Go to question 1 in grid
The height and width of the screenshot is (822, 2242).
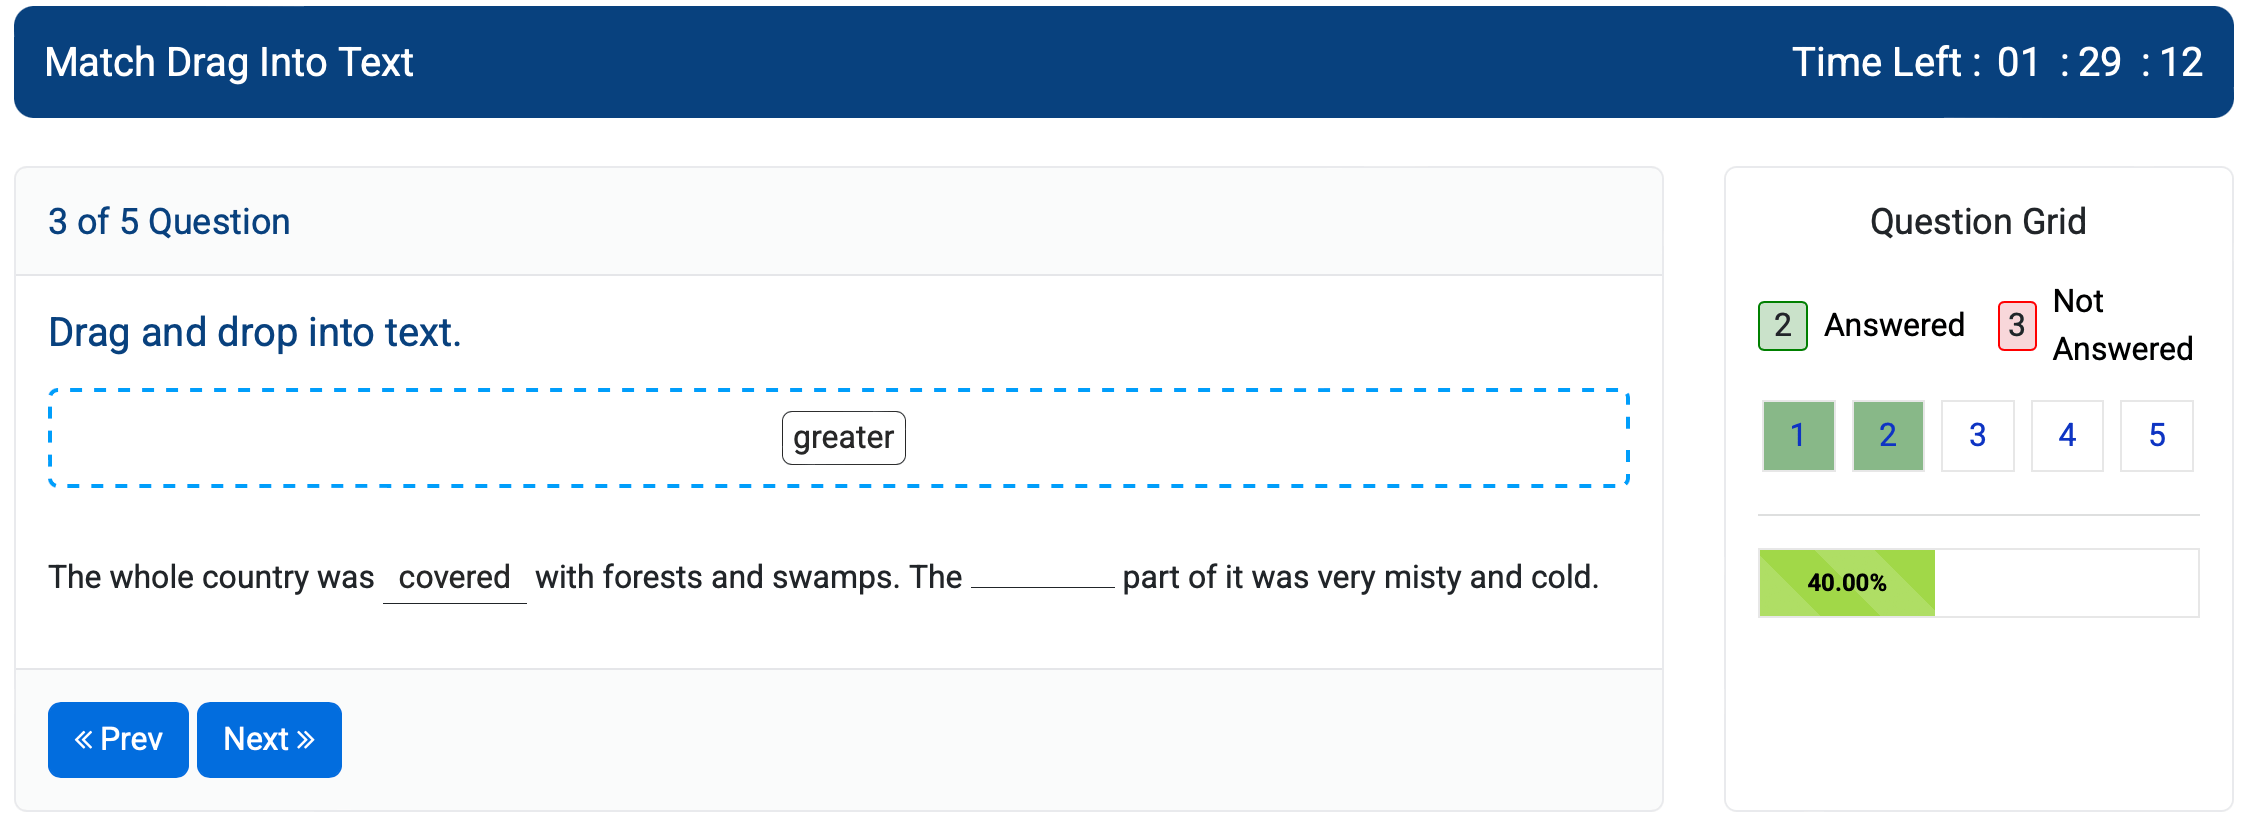(1797, 435)
